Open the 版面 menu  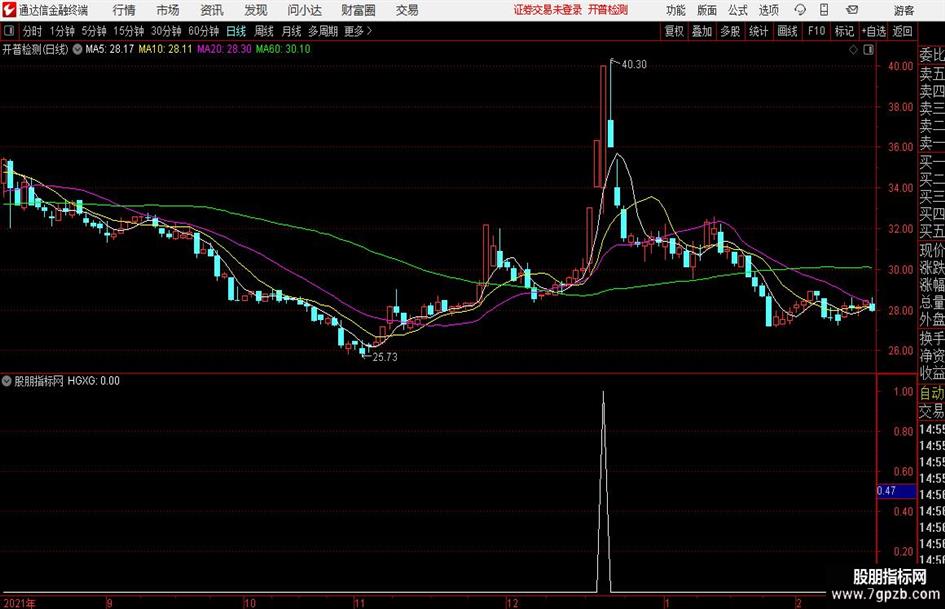click(706, 10)
